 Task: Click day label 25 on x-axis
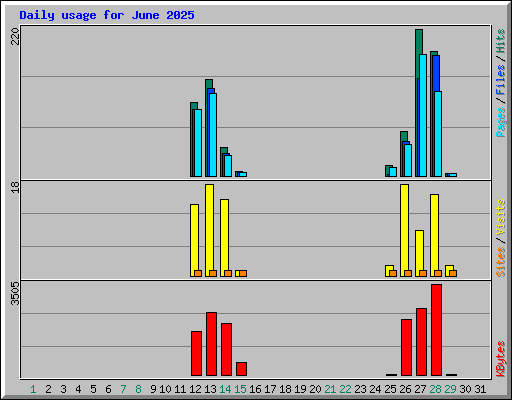[390, 389]
